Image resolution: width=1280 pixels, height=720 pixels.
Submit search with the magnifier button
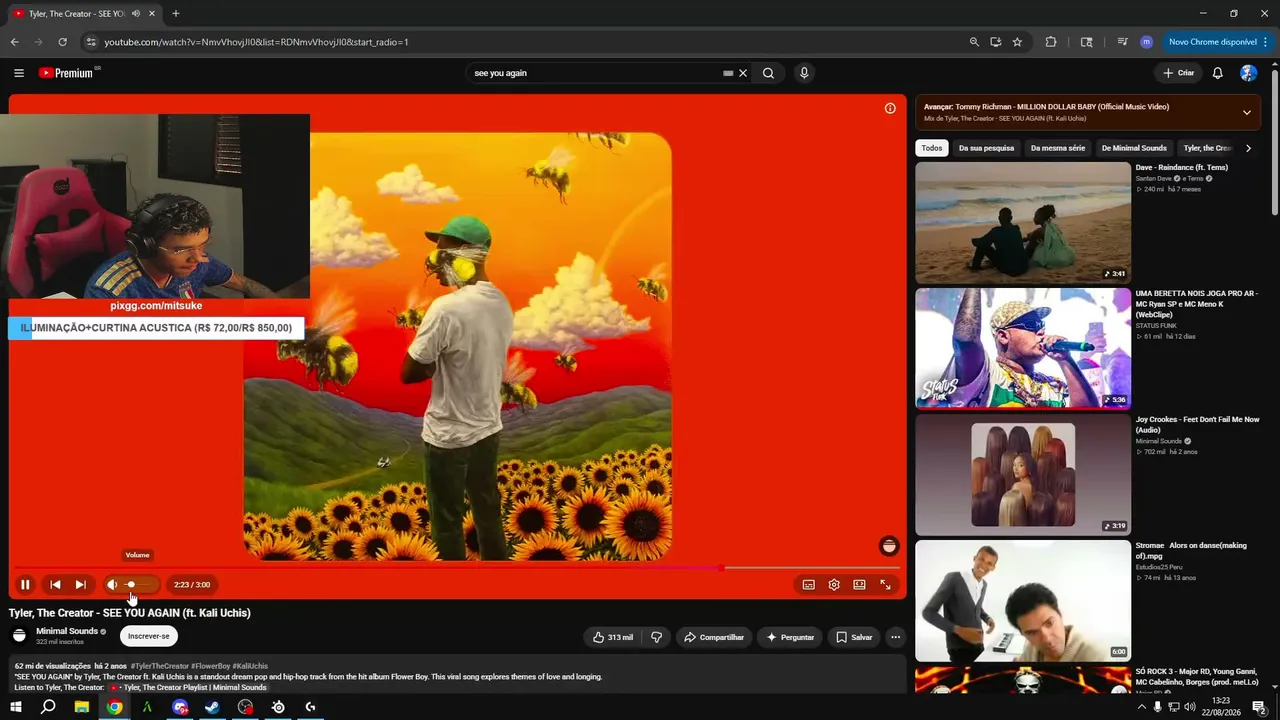[768, 73]
